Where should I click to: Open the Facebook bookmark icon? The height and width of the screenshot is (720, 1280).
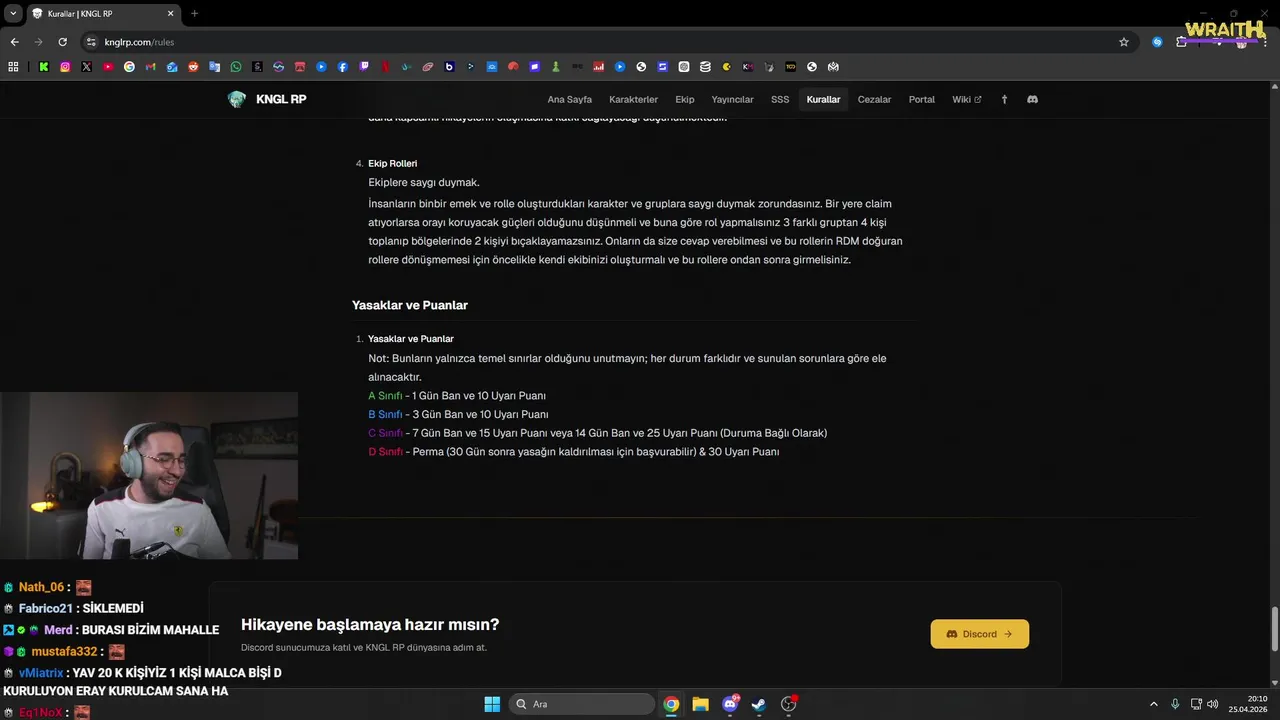[343, 67]
